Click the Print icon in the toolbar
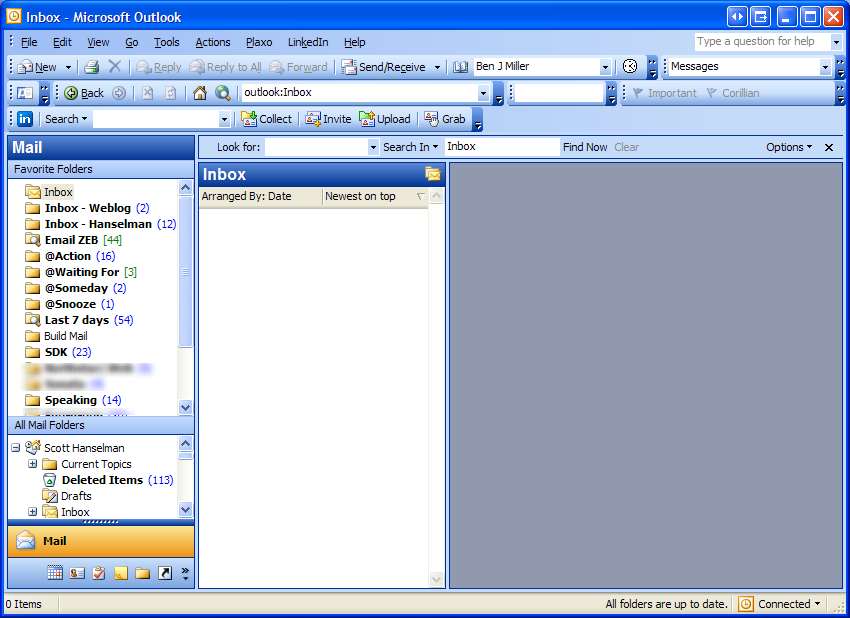The image size is (850, 618). tap(91, 67)
